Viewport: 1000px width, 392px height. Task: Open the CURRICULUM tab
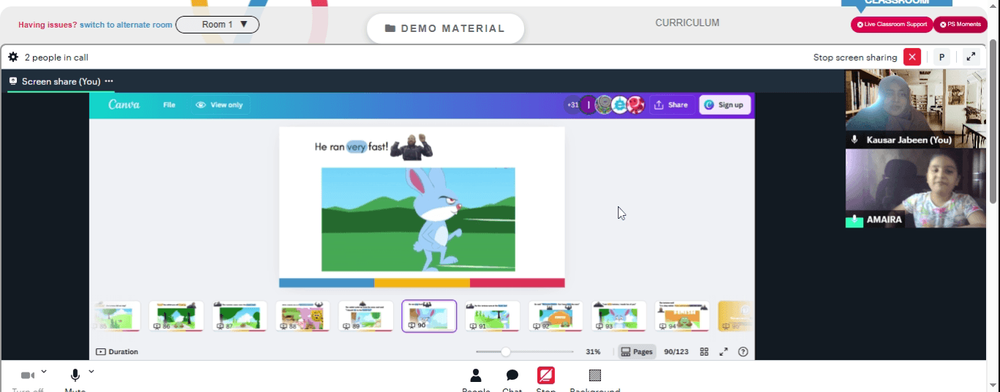tap(687, 23)
